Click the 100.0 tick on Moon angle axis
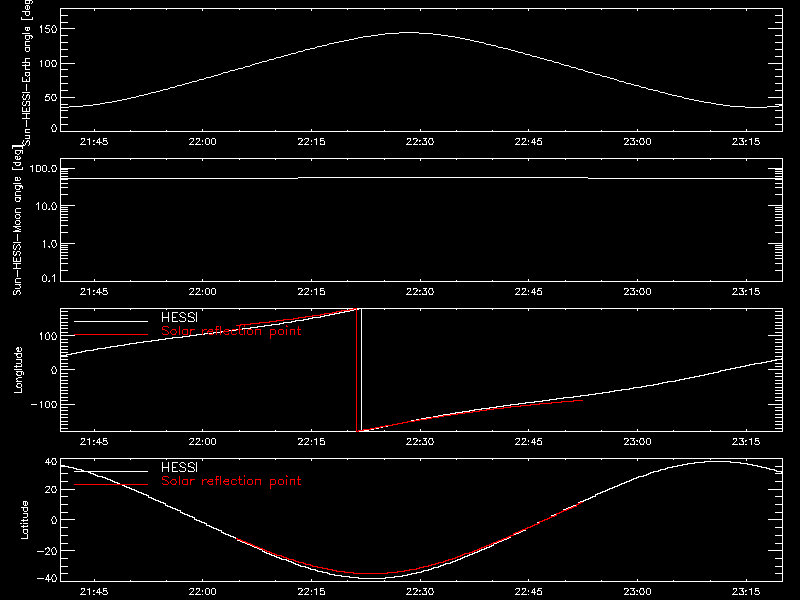 pos(43,169)
